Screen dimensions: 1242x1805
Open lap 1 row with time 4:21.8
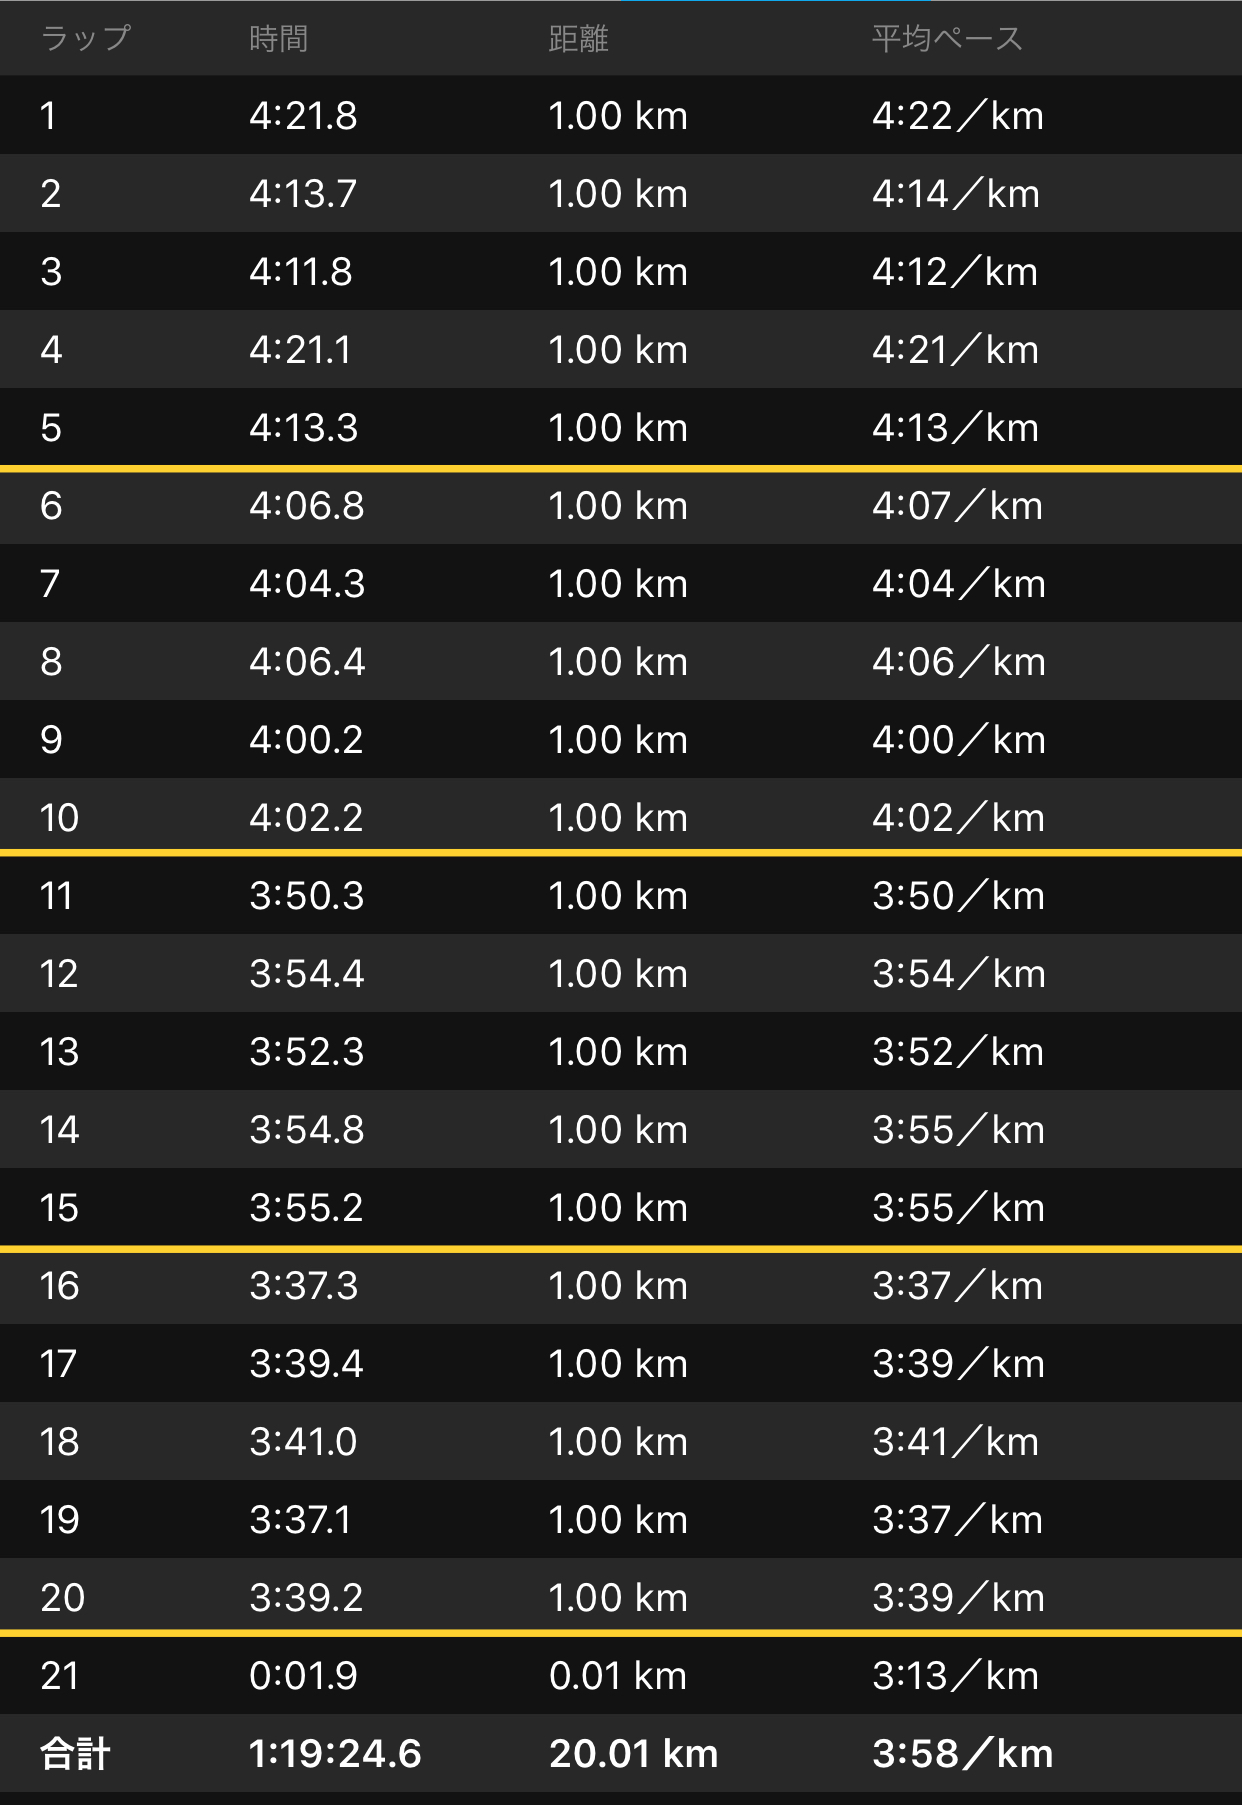point(621,115)
